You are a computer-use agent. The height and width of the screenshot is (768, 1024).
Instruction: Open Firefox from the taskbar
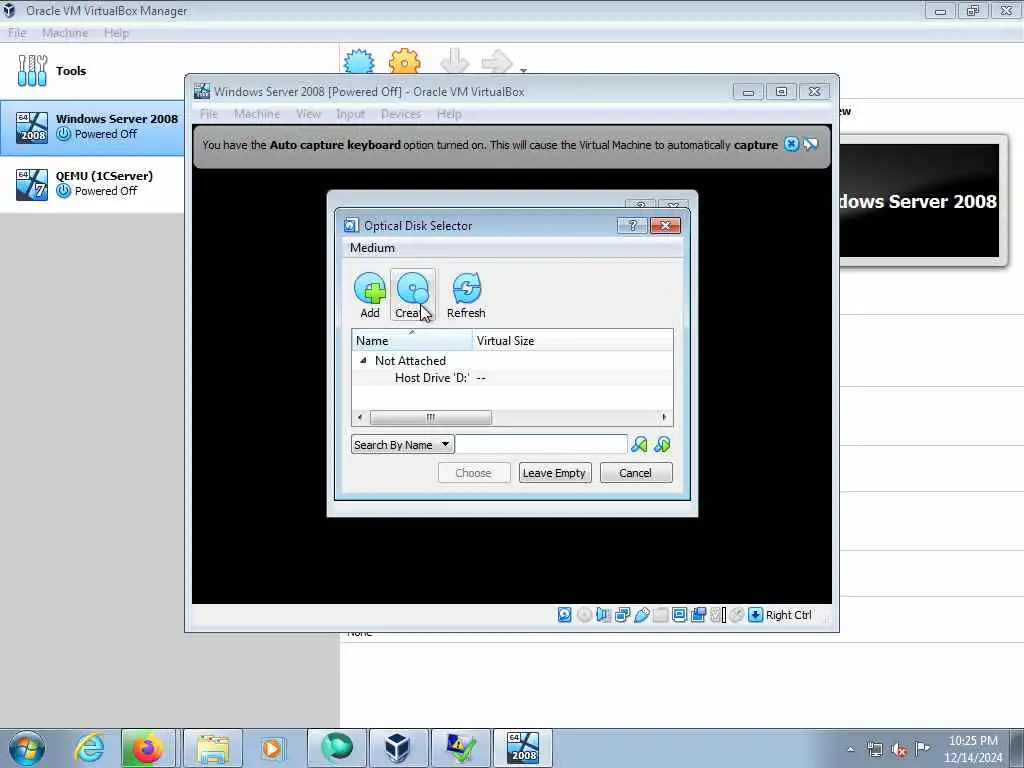[147, 748]
